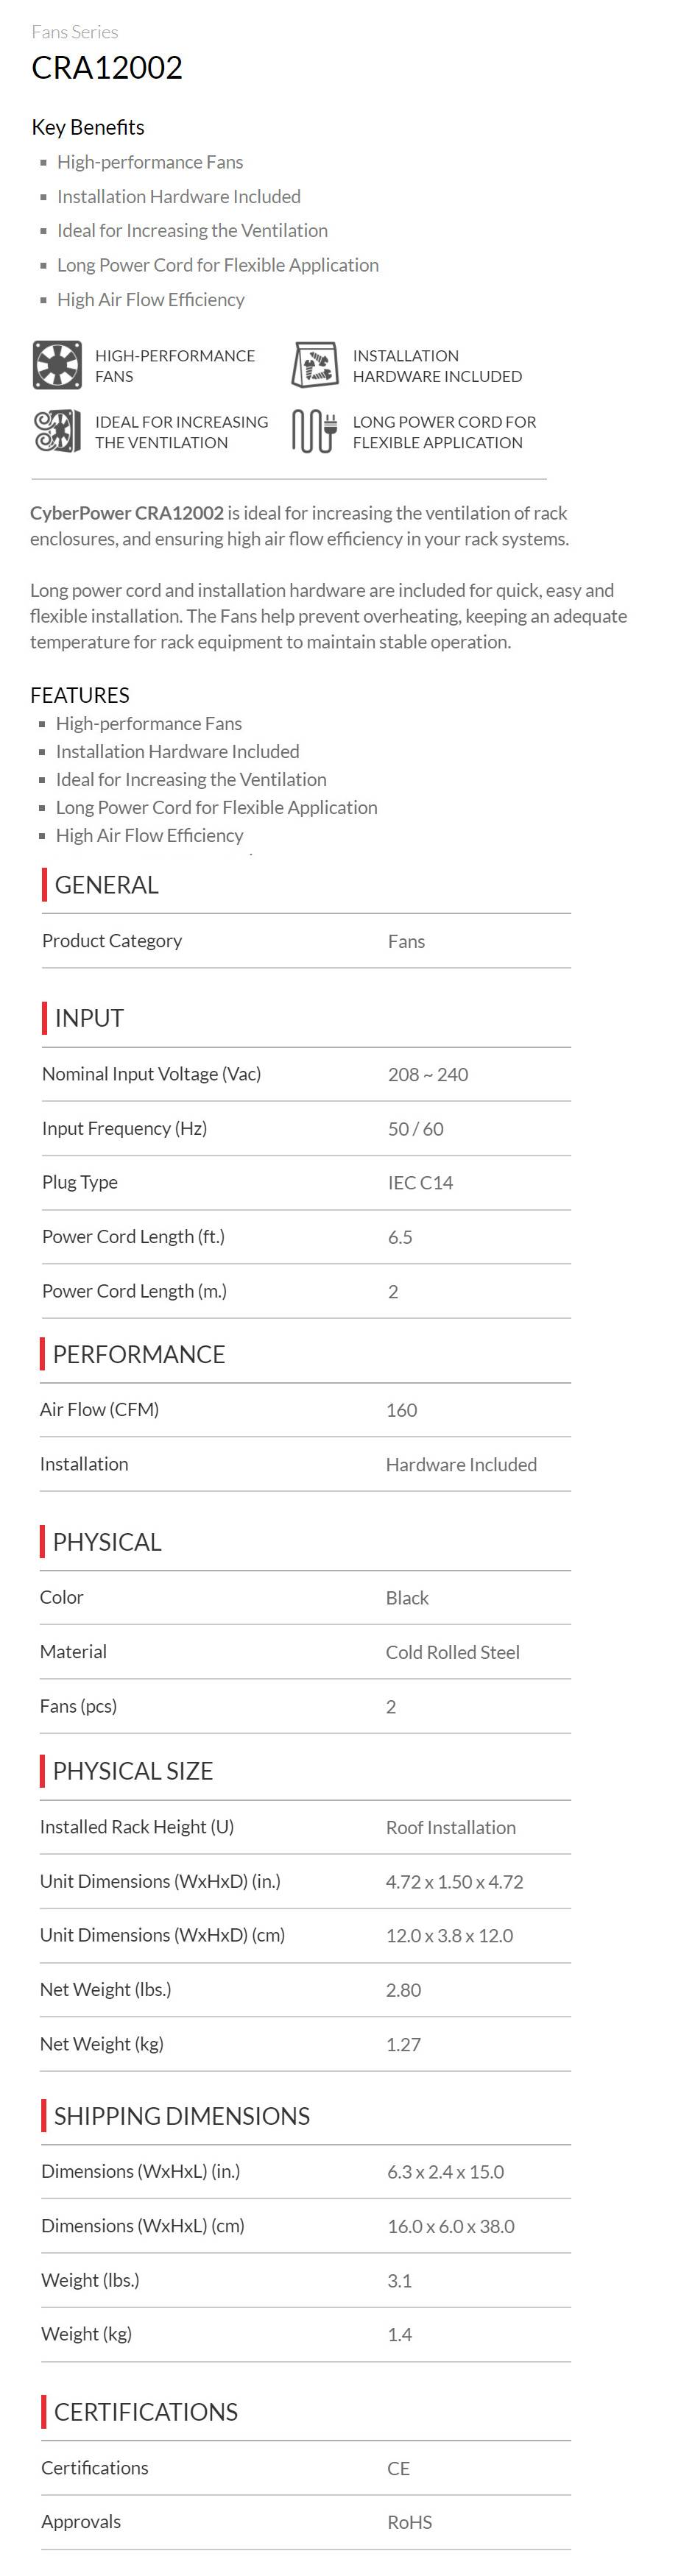Image resolution: width=681 pixels, height=2576 pixels.
Task: Click the CERTIFICATIONS section heading
Action: 145,2412
